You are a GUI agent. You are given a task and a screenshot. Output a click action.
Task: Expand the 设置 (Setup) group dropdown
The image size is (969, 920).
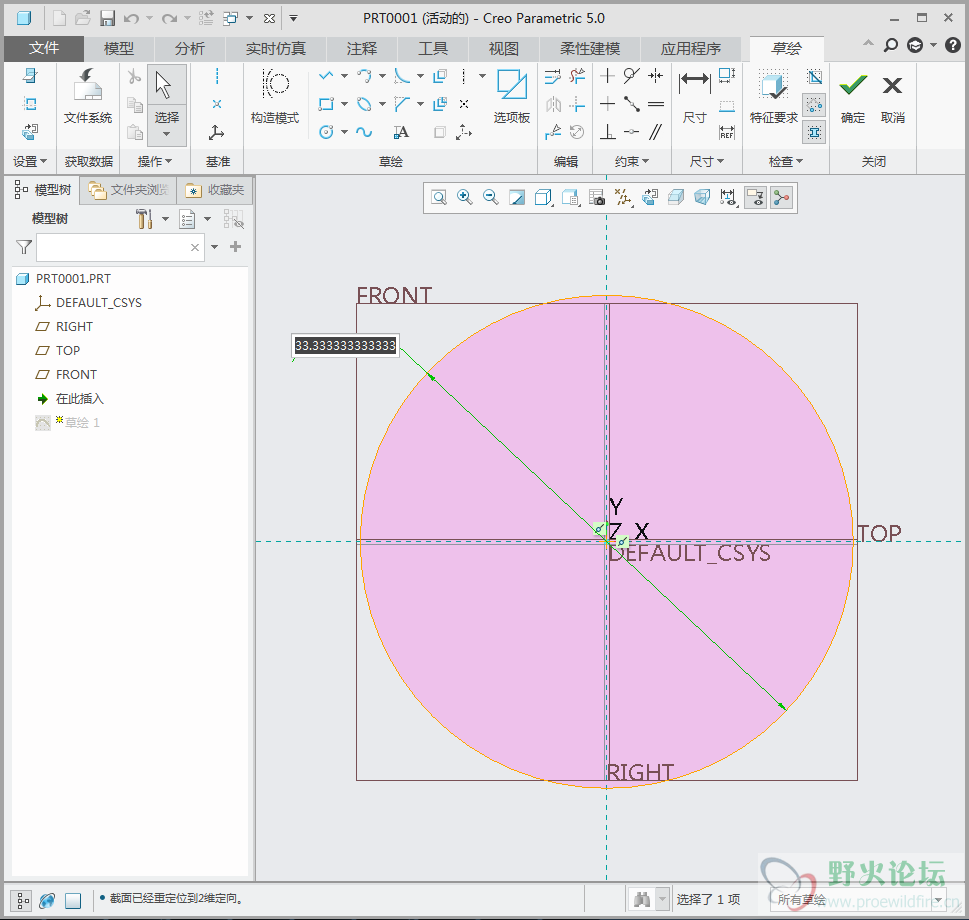click(x=30, y=161)
